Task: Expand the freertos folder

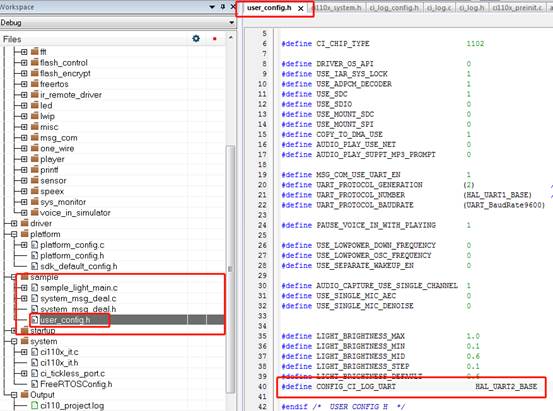Action: click(24, 84)
